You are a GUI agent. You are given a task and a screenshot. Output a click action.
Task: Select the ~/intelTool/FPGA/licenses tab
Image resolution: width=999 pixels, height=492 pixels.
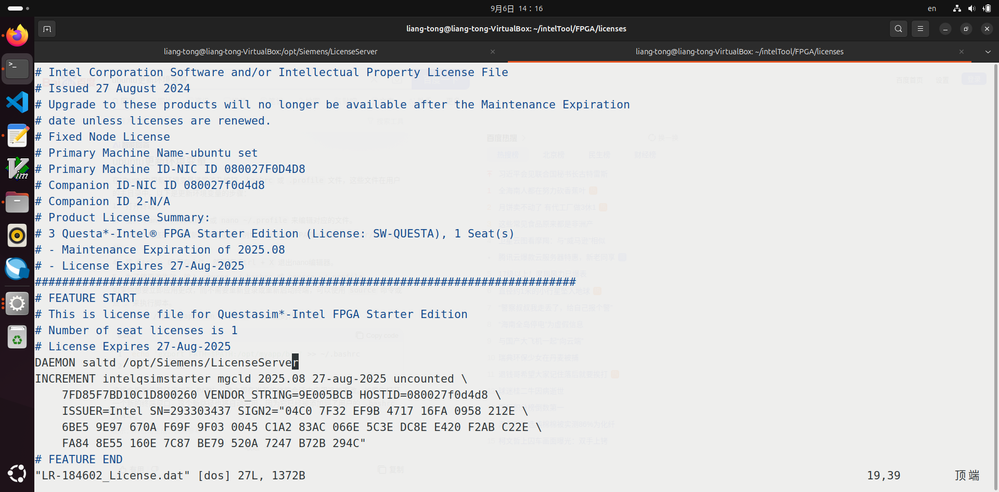coord(740,52)
